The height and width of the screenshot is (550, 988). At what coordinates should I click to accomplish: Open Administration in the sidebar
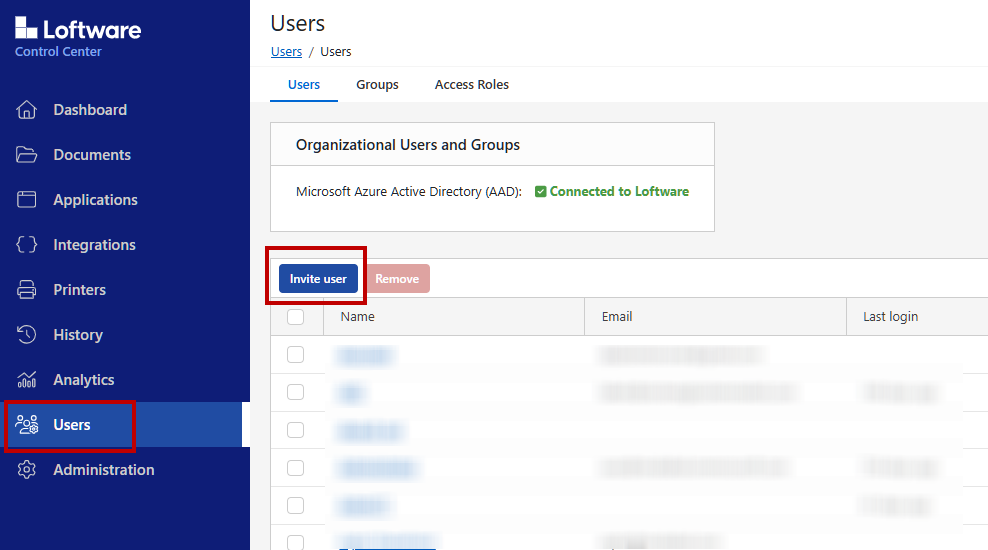coord(104,470)
